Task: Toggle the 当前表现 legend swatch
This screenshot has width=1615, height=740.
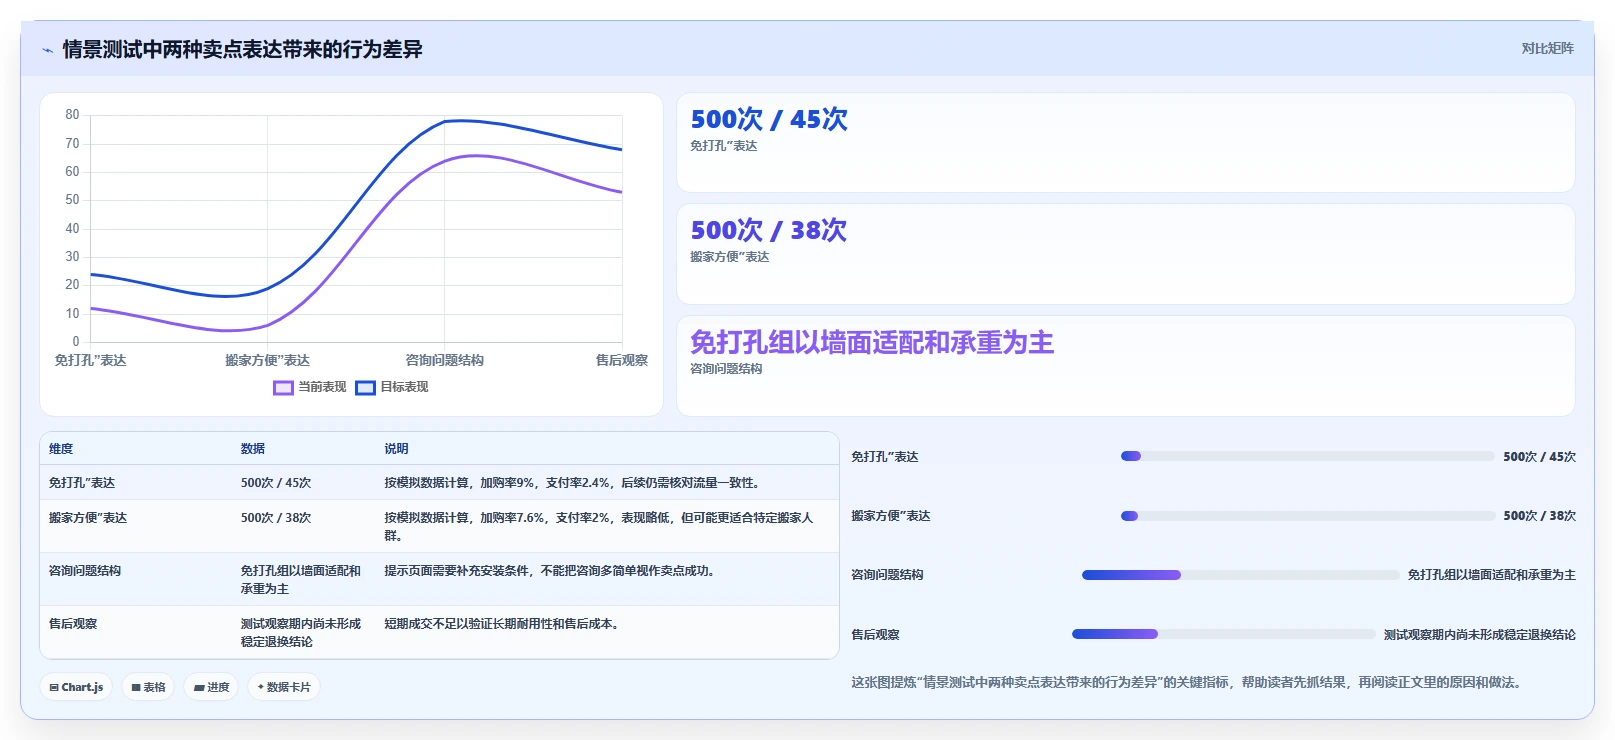Action: 284,388
